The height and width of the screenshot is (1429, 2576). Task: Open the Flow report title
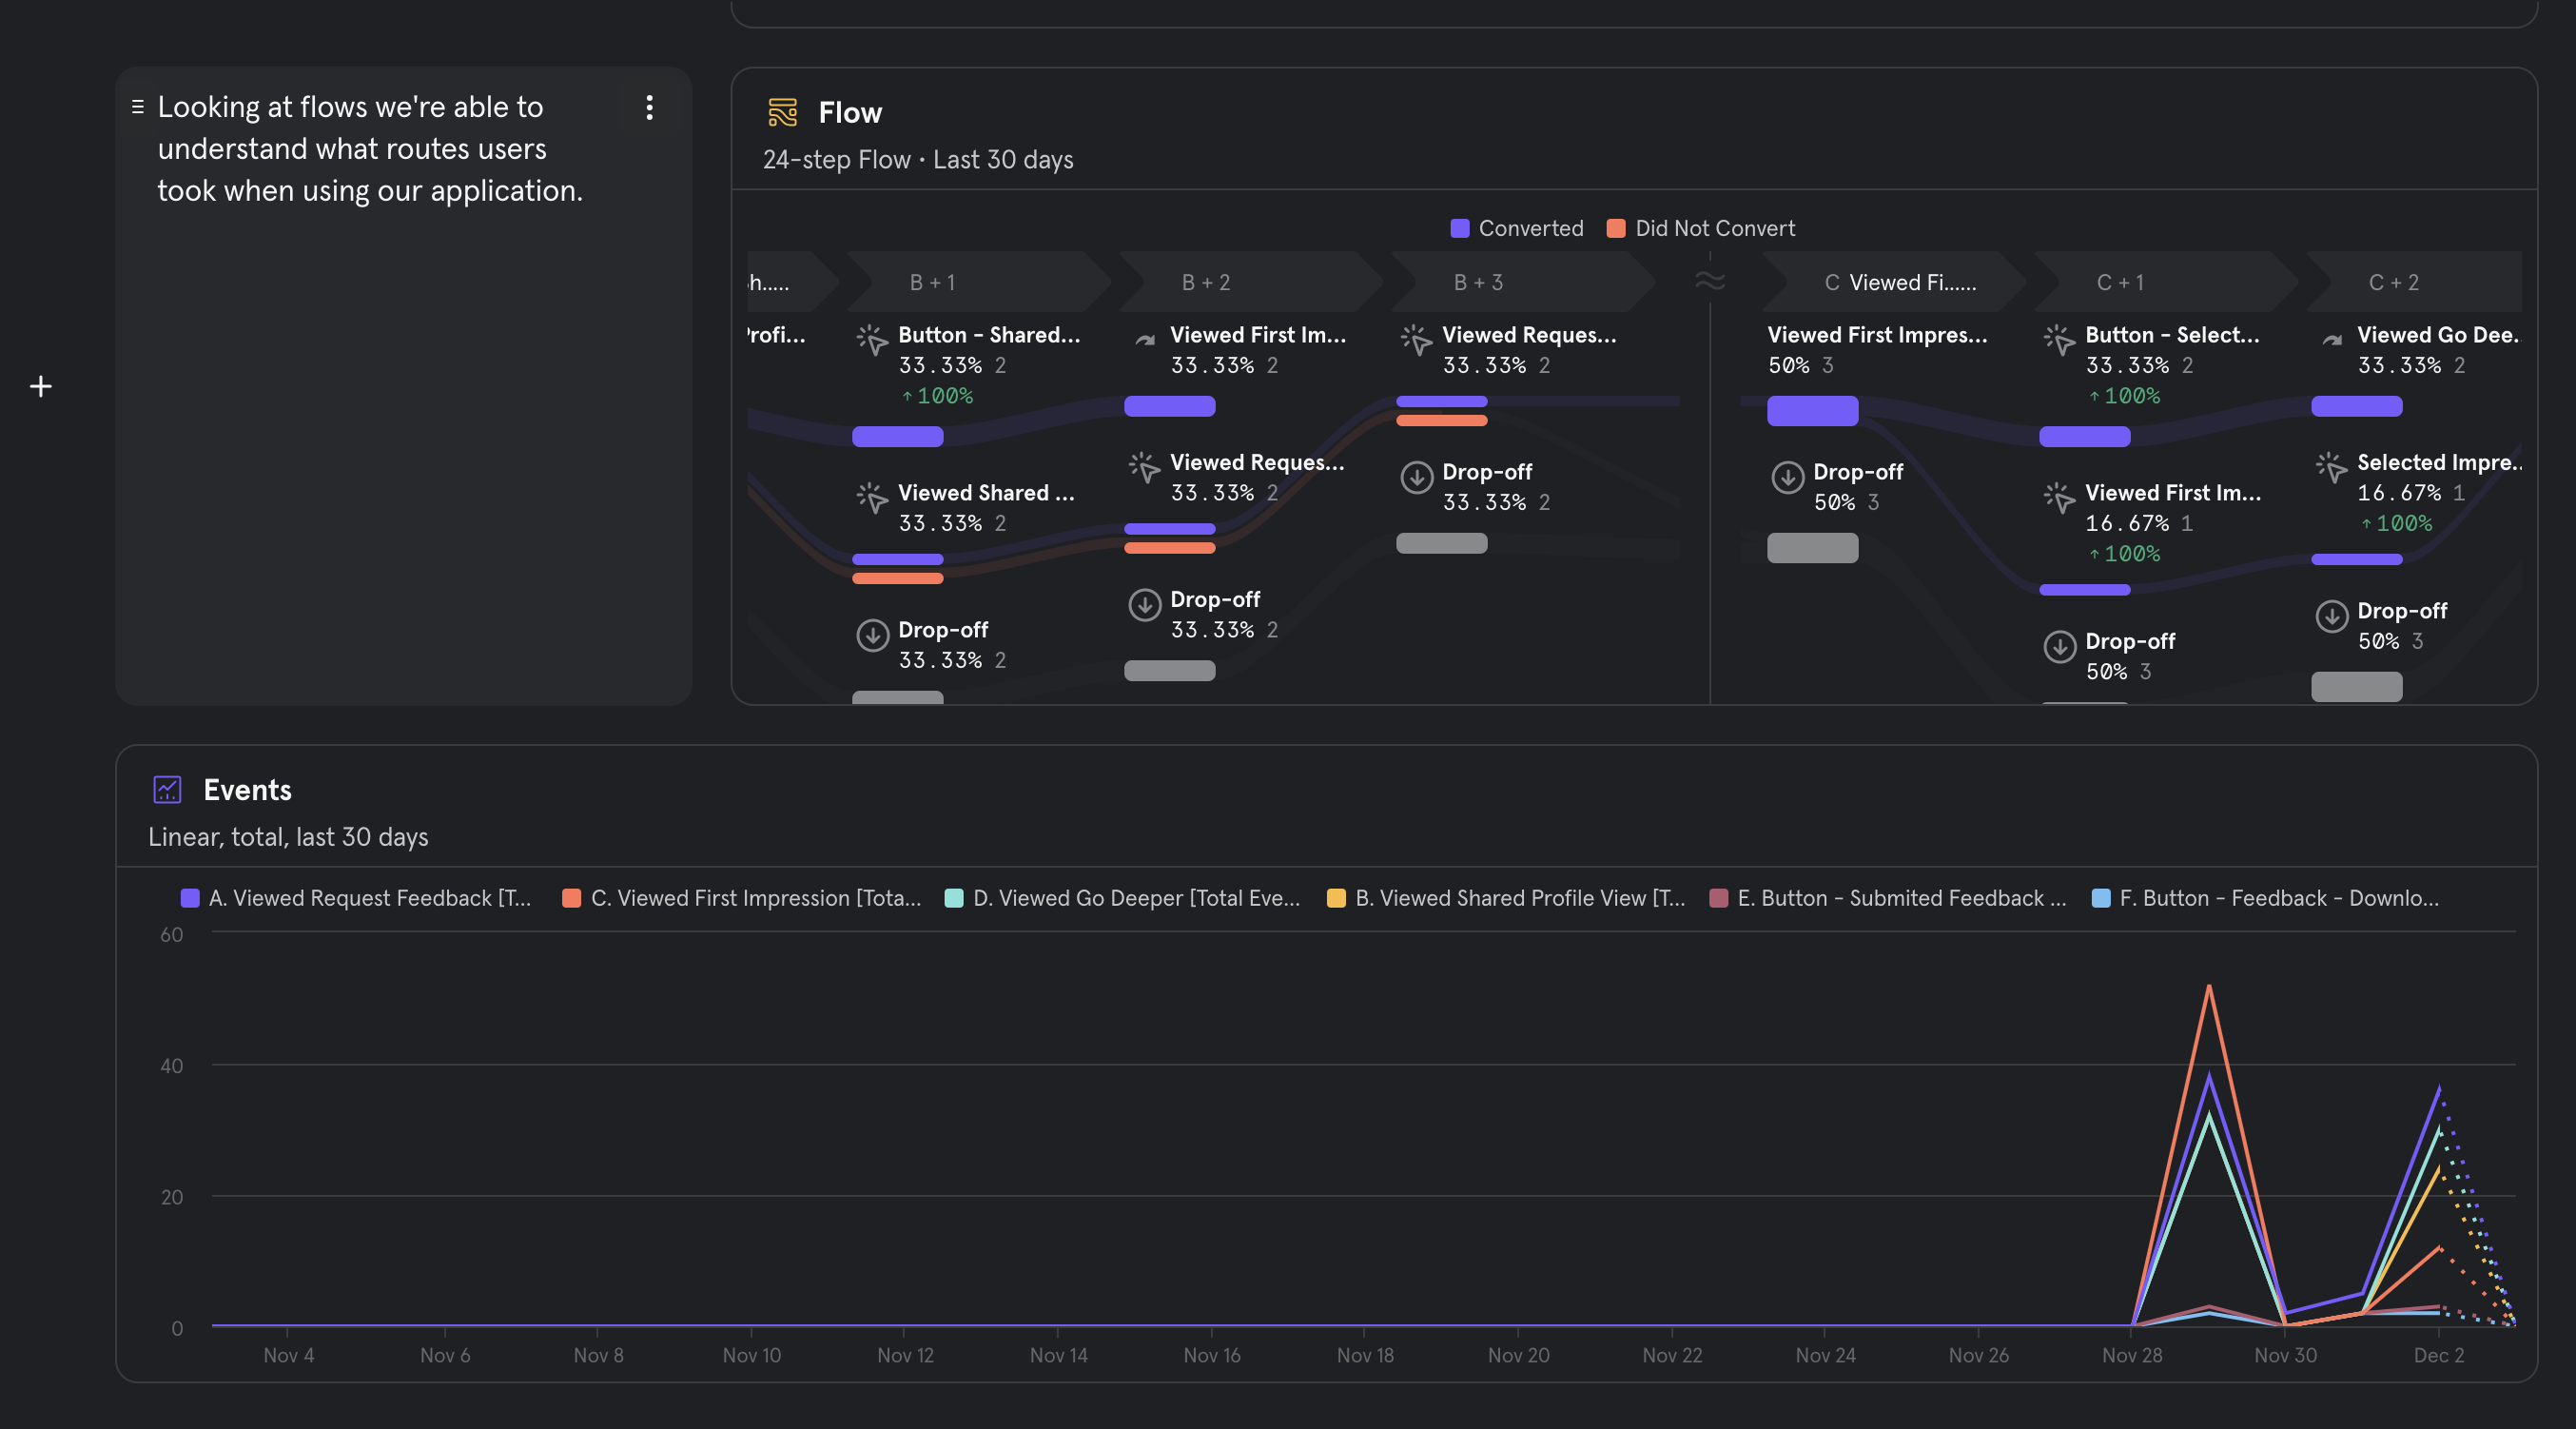[x=849, y=112]
